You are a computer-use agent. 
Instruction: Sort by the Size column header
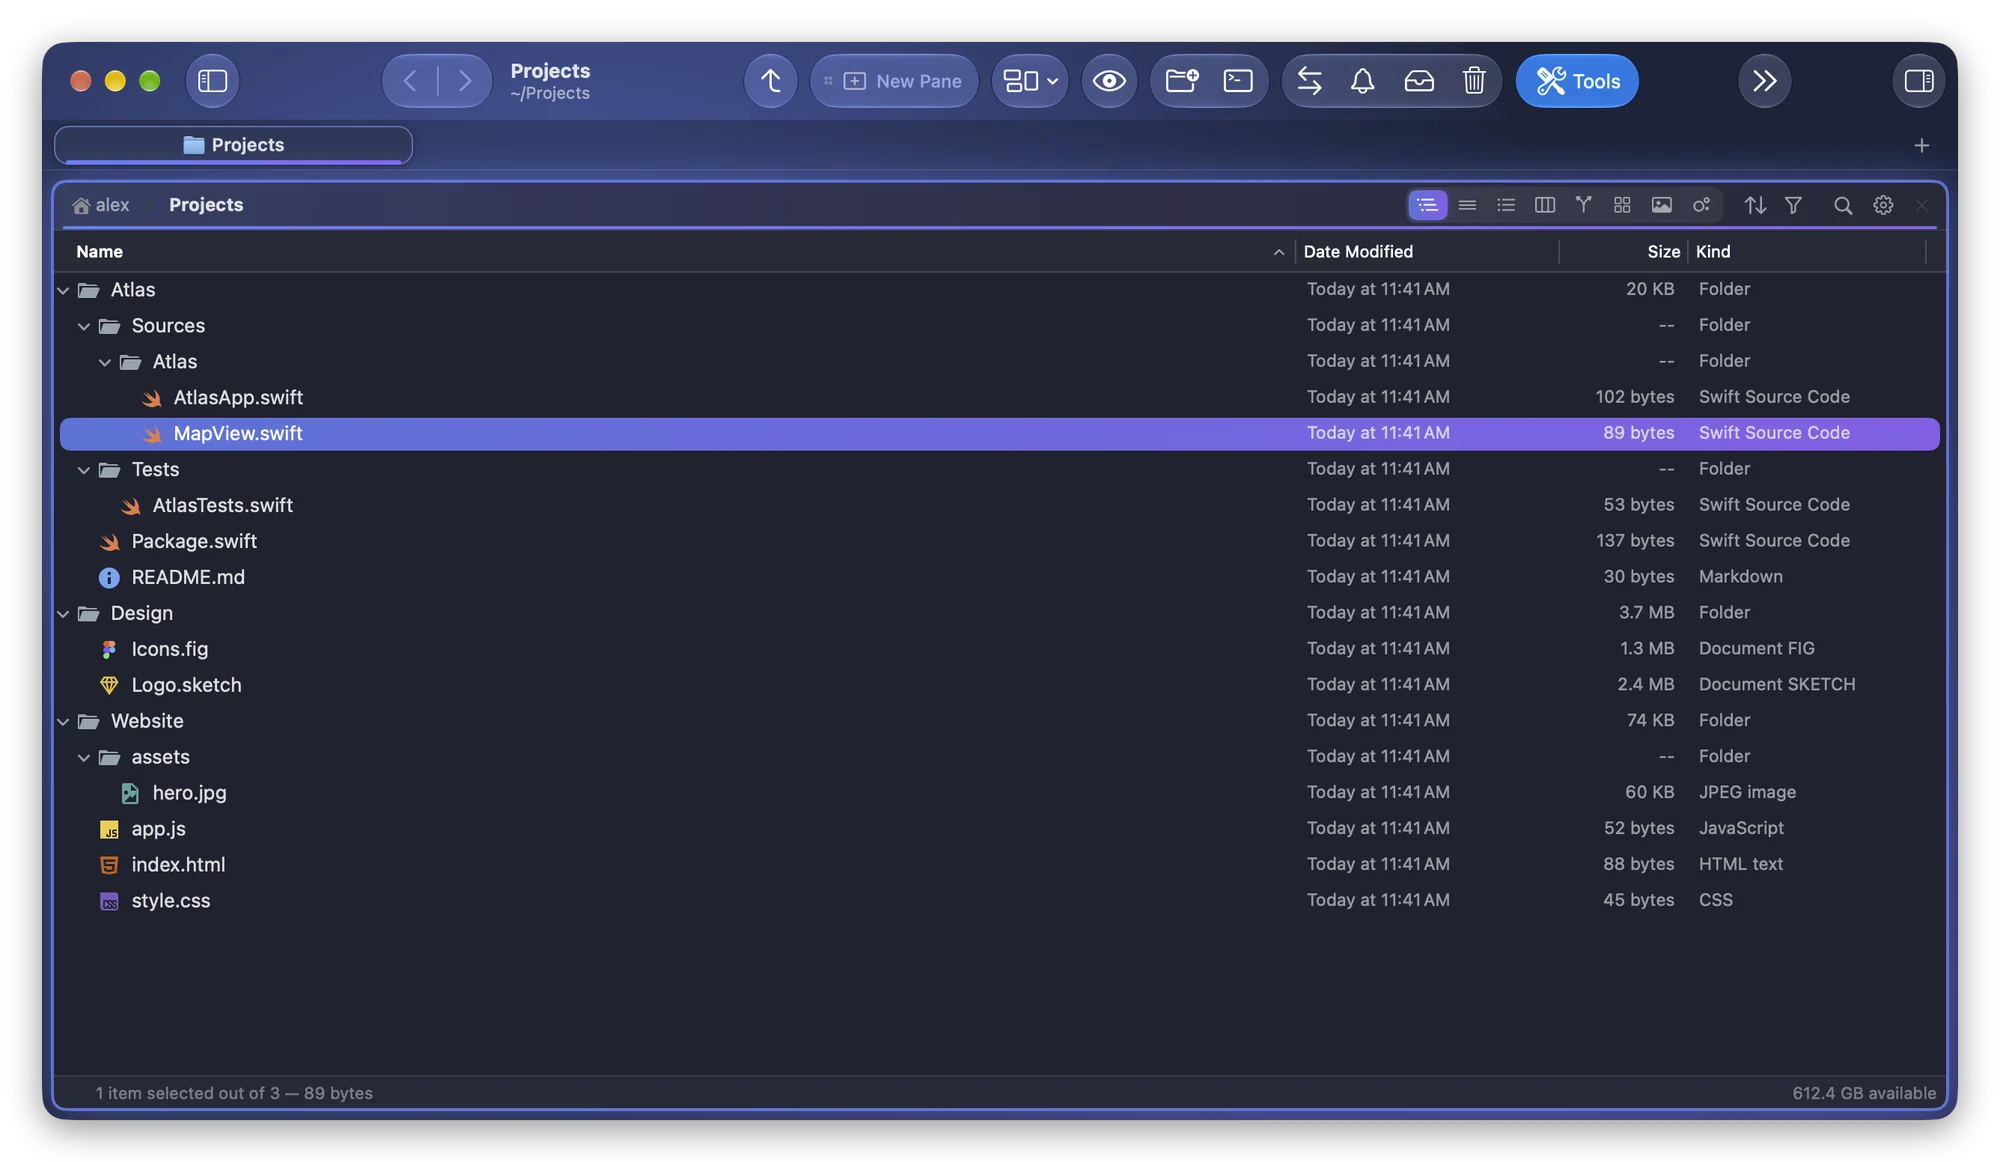pos(1623,252)
